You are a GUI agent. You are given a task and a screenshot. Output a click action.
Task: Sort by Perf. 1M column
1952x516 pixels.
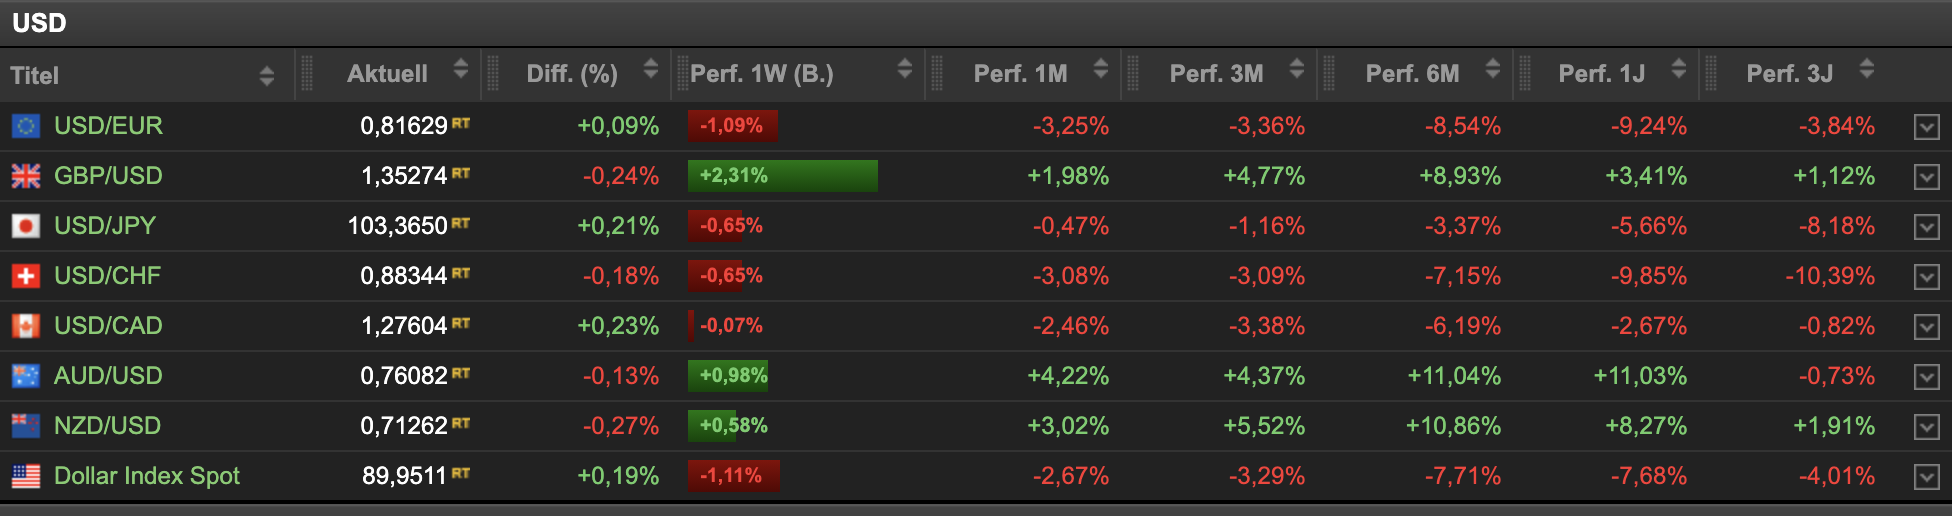[1100, 69]
